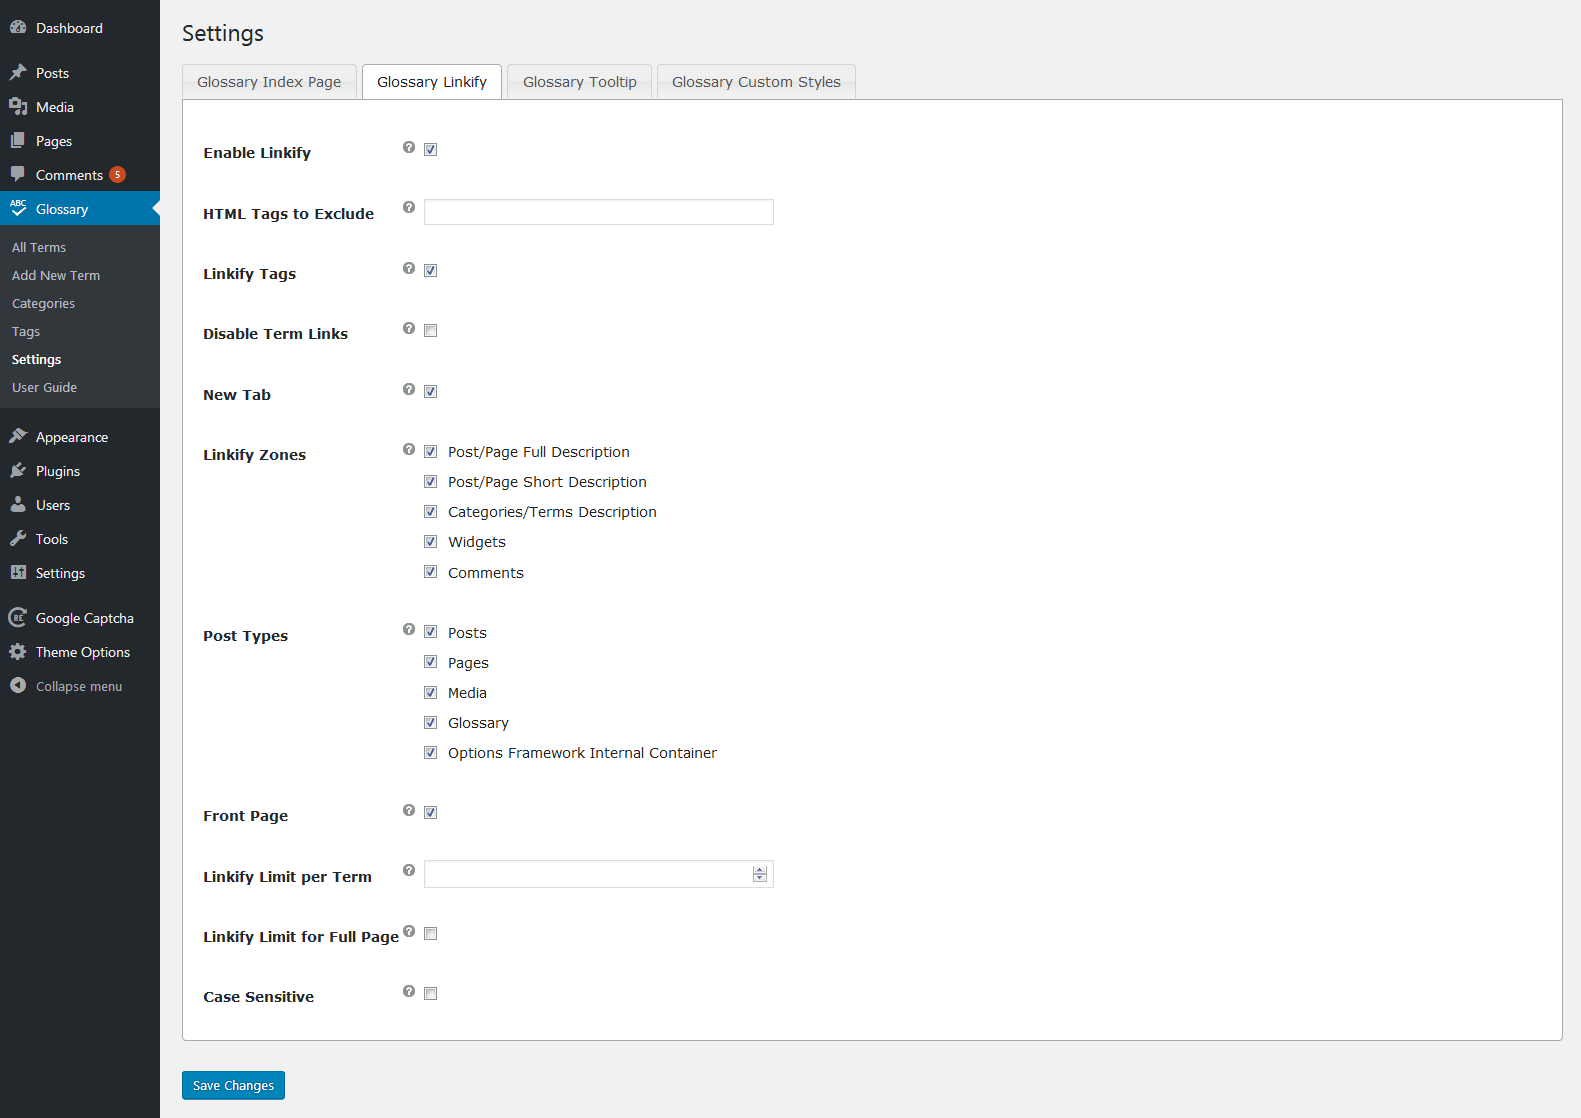Viewport: 1581px width, 1118px height.
Task: Uncheck Media under Post Types
Action: [431, 693]
